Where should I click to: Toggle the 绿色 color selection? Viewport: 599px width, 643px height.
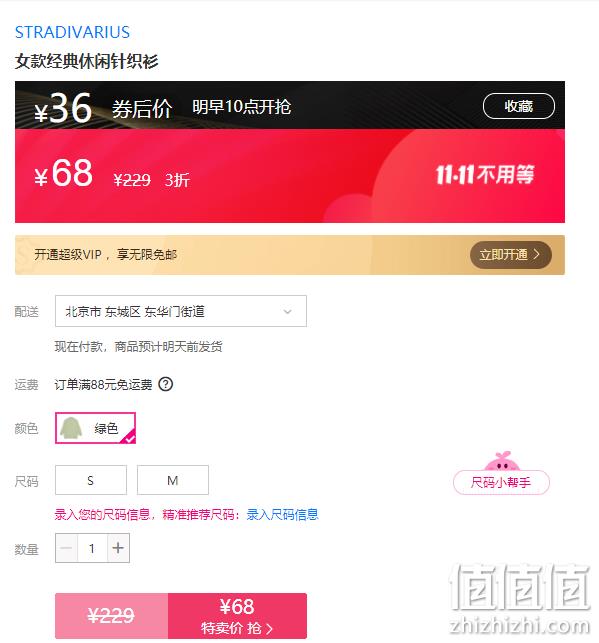coord(95,428)
